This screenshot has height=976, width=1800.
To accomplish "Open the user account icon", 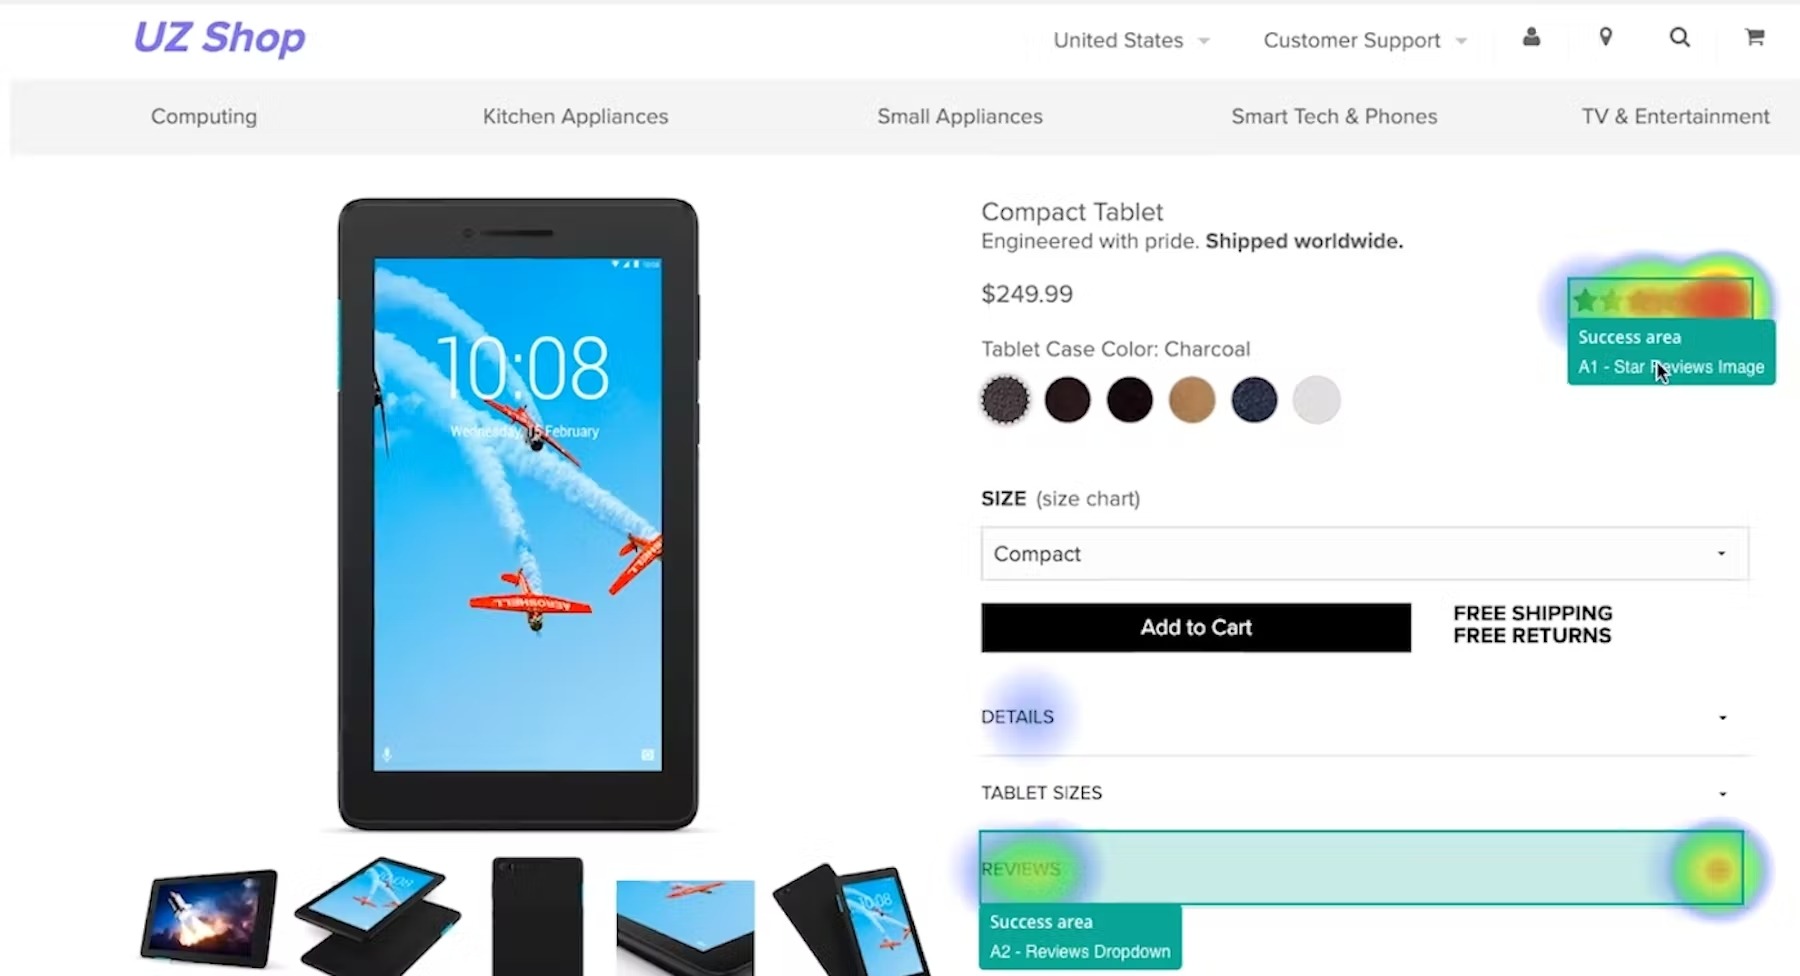I will tap(1531, 37).
